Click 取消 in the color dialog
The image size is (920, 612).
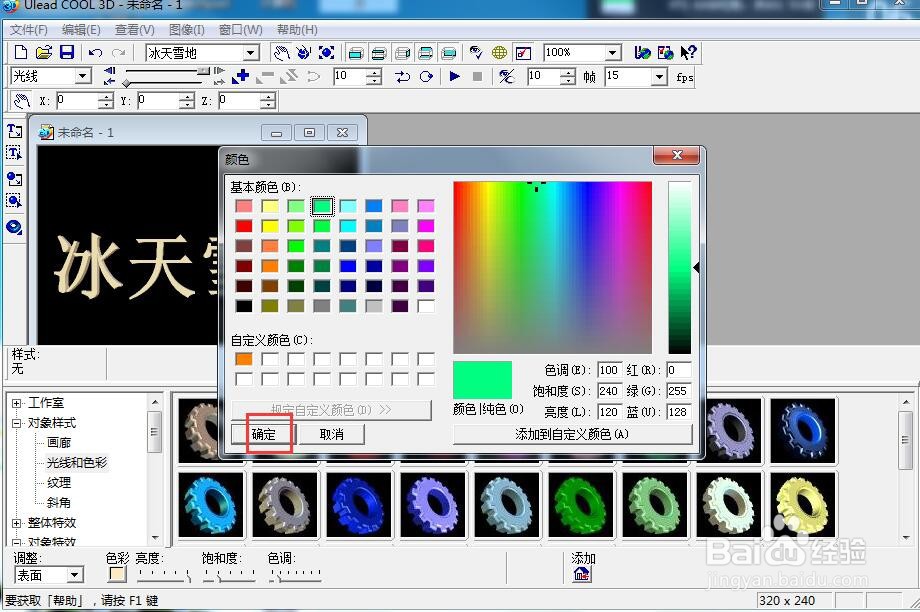[x=332, y=434]
